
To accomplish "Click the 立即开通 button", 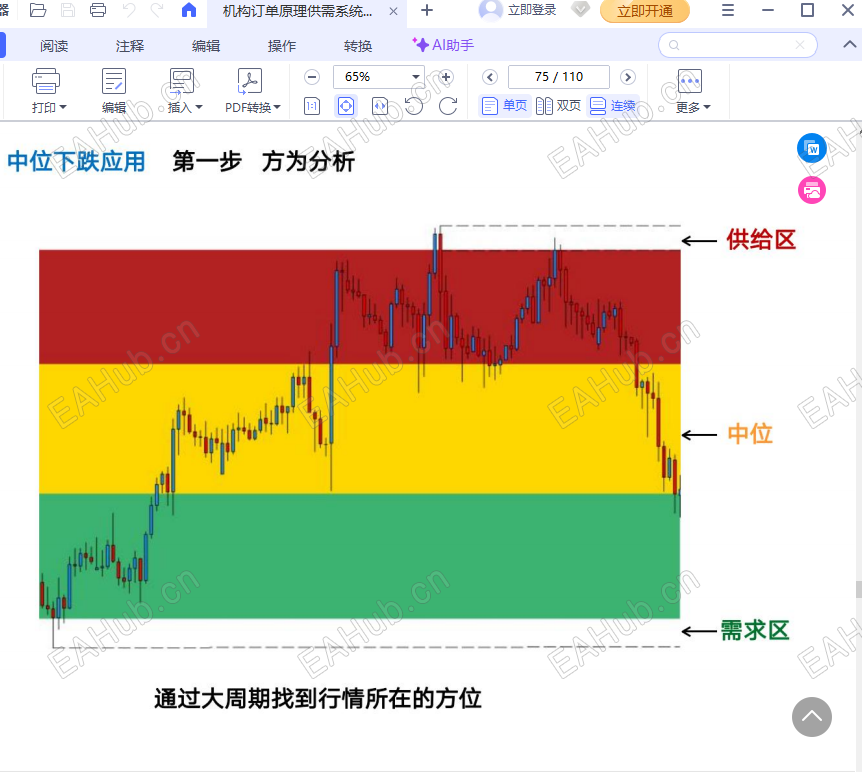I will 644,11.
